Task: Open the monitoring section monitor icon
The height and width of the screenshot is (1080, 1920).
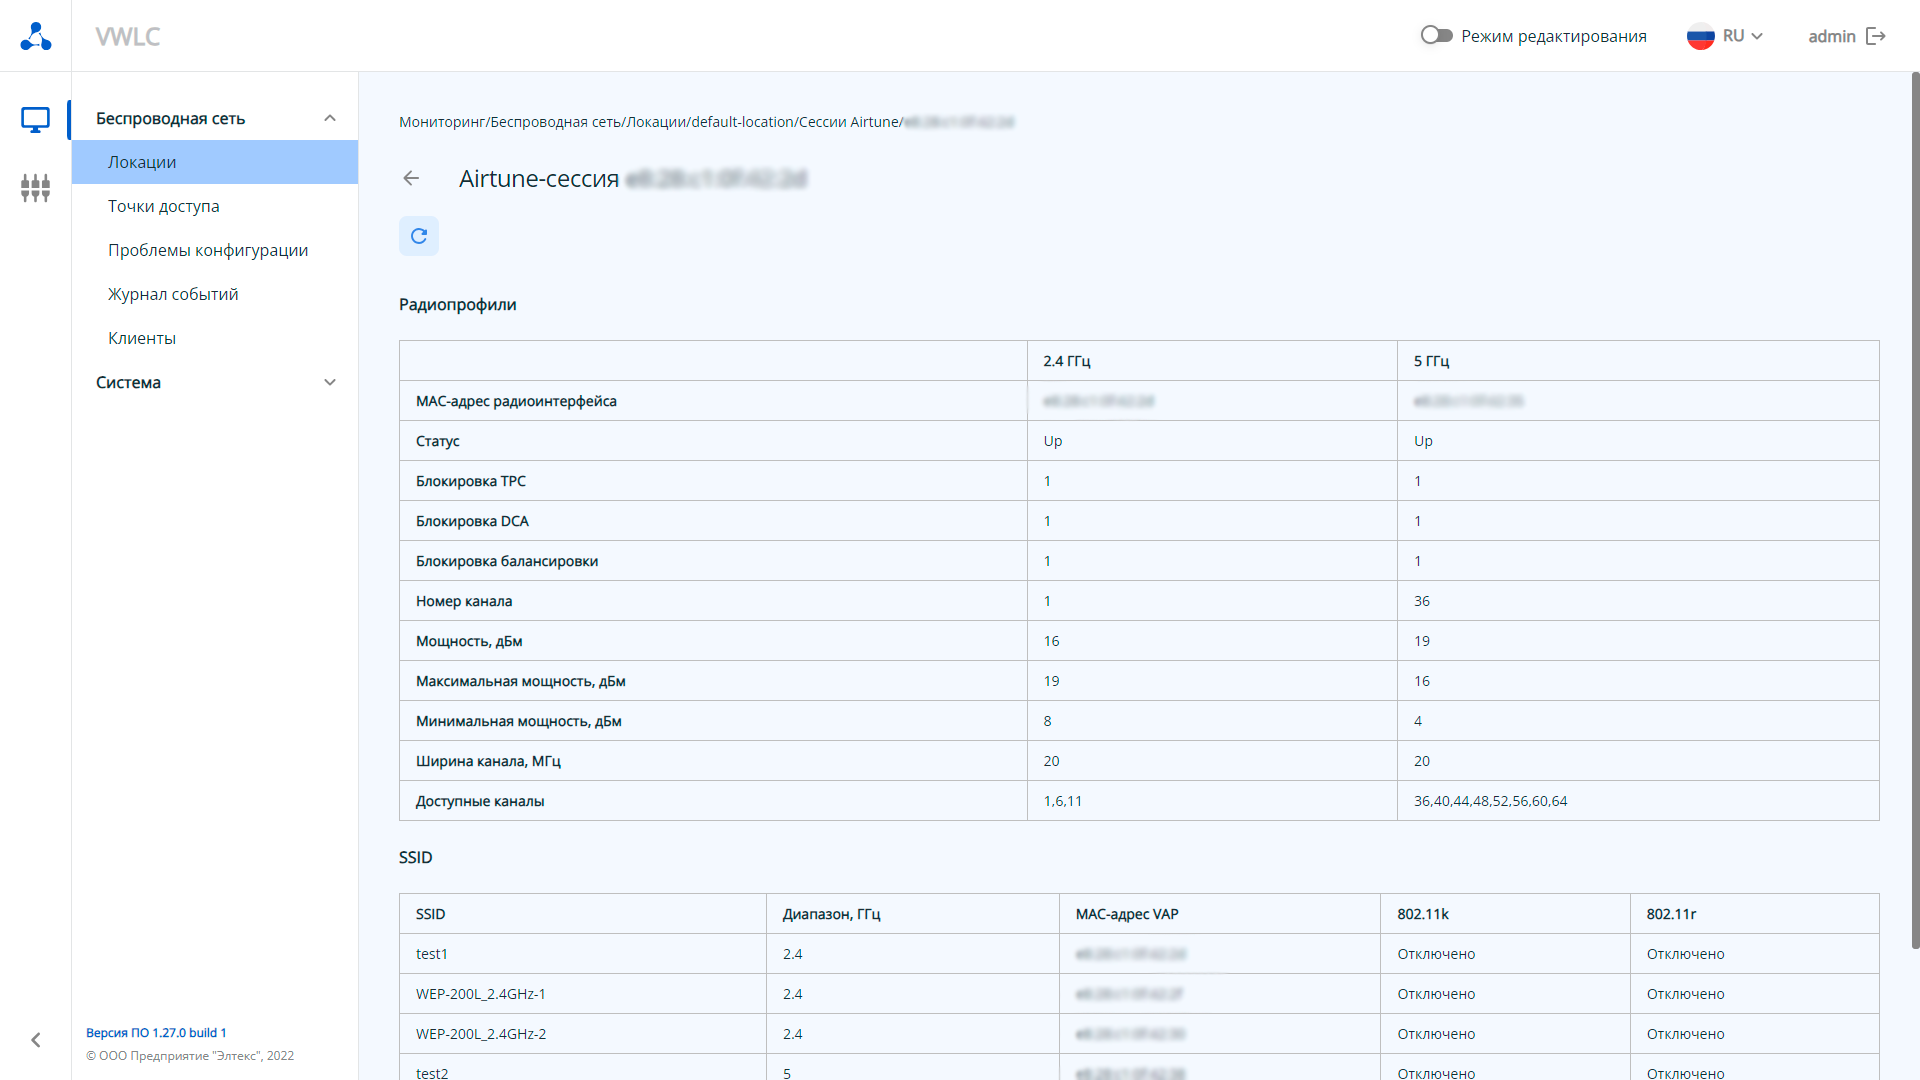Action: (x=35, y=120)
